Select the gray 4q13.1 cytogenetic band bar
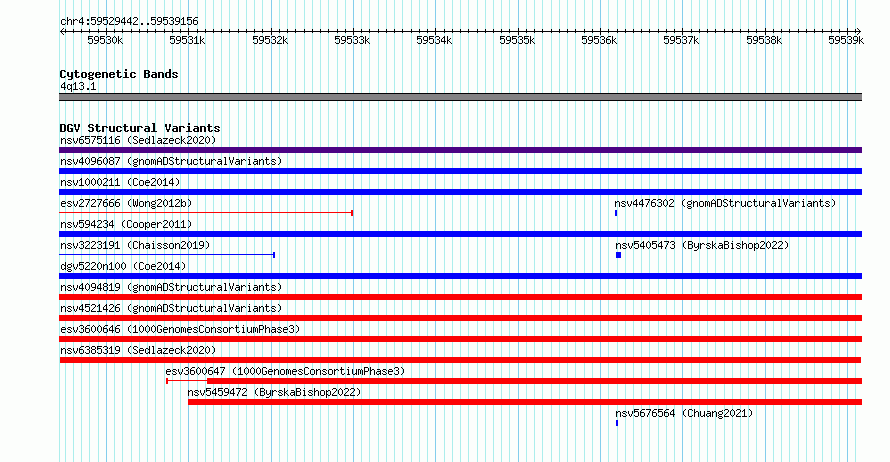Viewport: 890px width, 462px height. pos(460,97)
